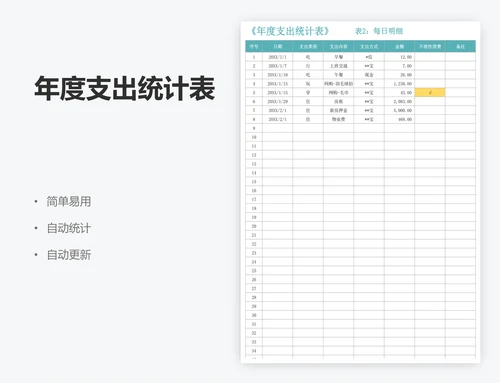500x383 pixels.
Task: Click the teal 《年度支出统计表》 sheet title
Action: (x=290, y=31)
